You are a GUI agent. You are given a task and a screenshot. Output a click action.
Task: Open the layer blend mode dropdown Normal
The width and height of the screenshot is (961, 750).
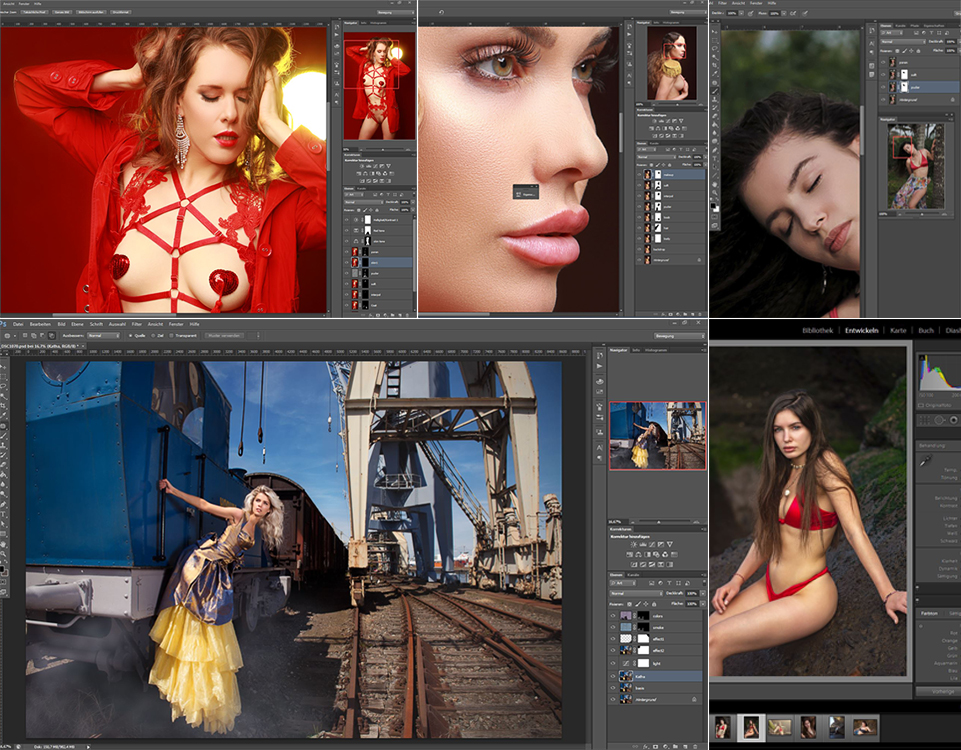point(636,593)
